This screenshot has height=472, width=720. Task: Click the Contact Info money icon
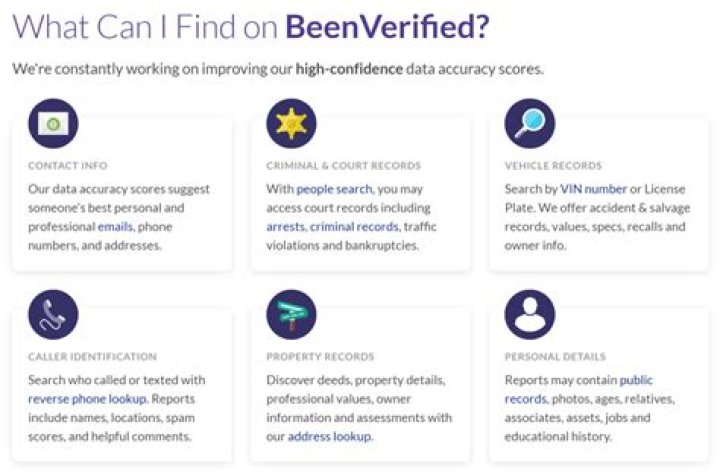(x=53, y=124)
